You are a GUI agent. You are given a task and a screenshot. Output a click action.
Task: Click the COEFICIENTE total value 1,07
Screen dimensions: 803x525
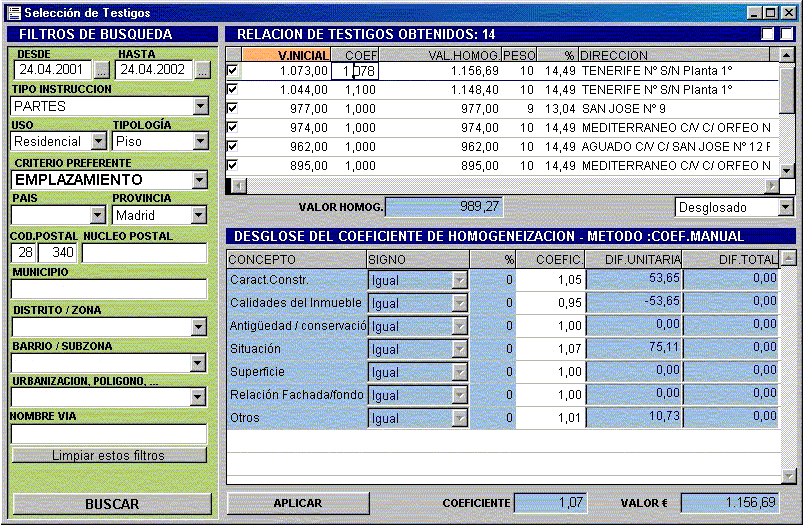click(551, 503)
